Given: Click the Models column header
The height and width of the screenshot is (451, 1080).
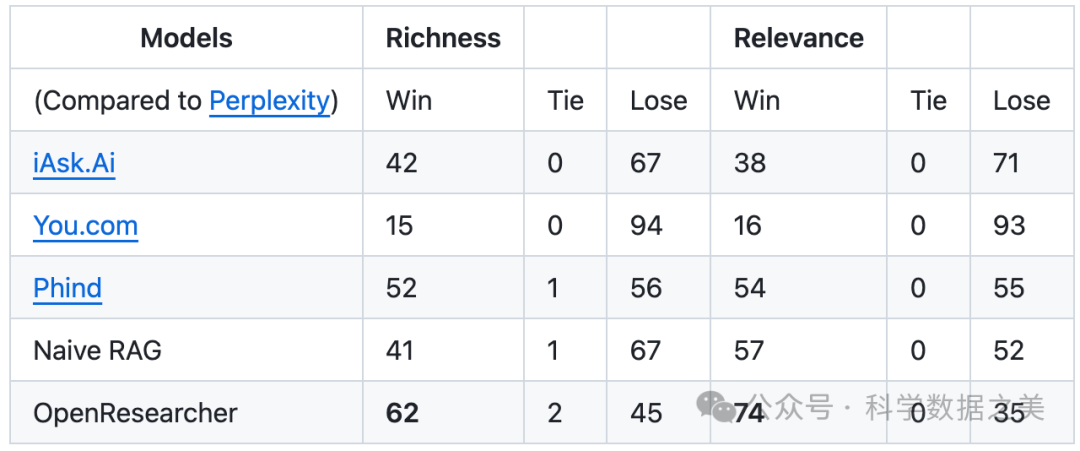Looking at the screenshot, I should [x=186, y=38].
